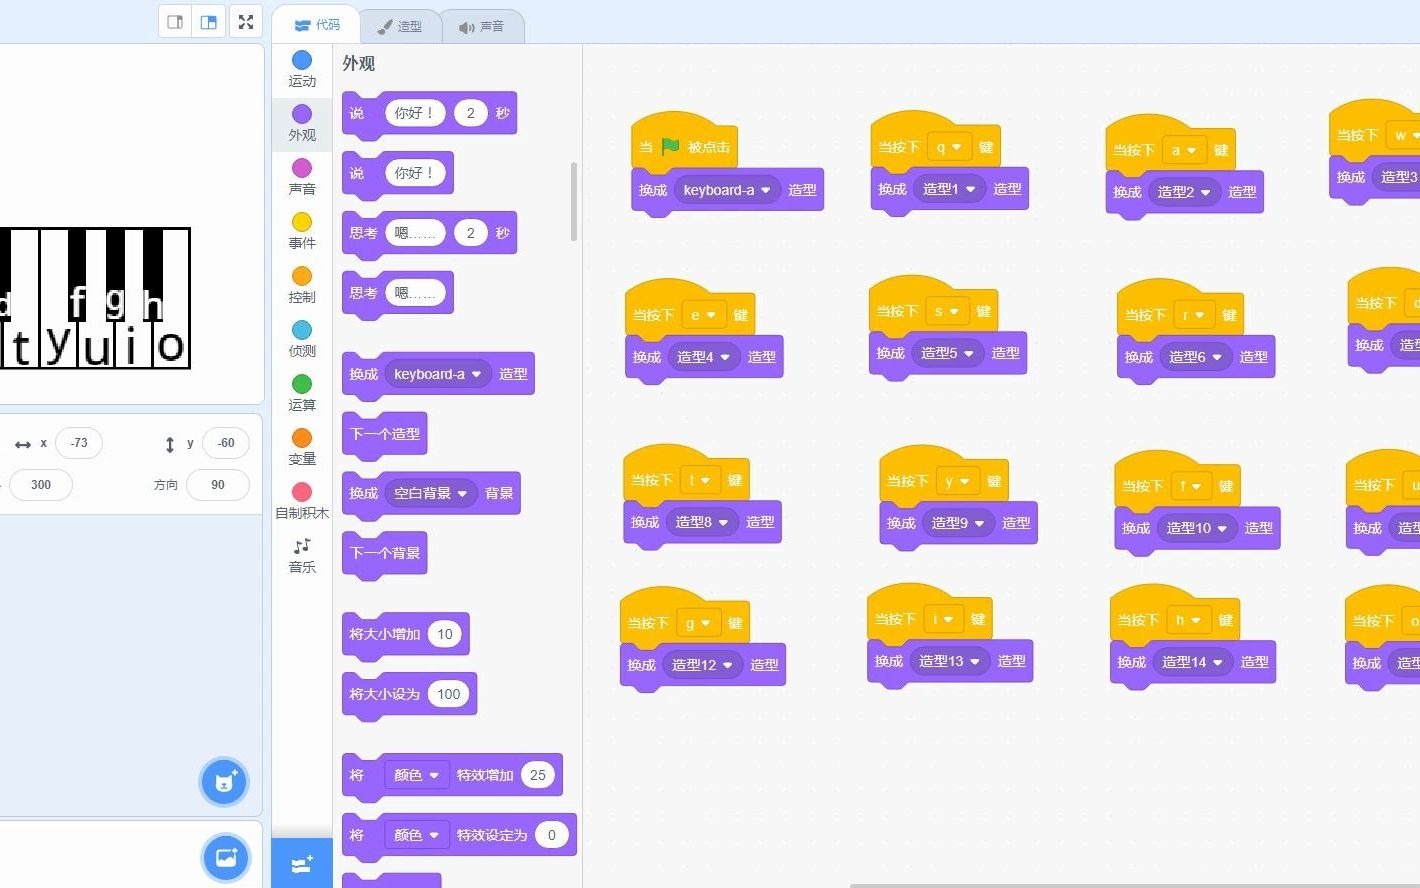Screen dimensions: 1420x888
Task: Open 颜色 dropdown in 特效设定为 block
Action: [417, 835]
